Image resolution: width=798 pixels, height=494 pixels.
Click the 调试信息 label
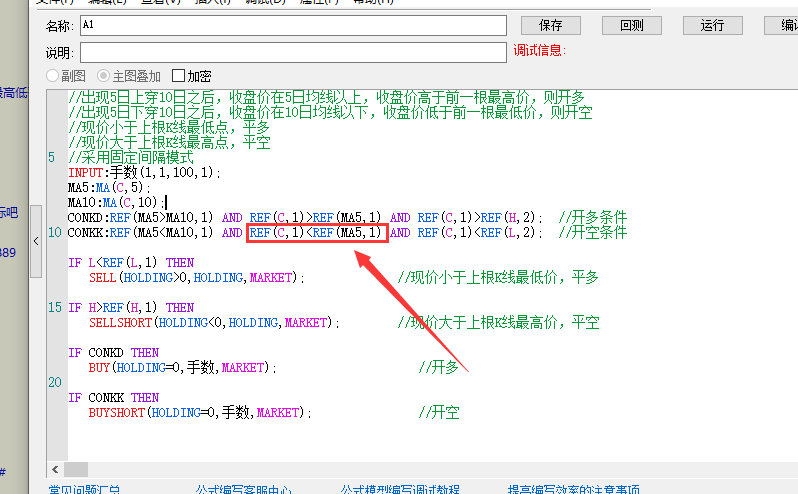pos(539,50)
